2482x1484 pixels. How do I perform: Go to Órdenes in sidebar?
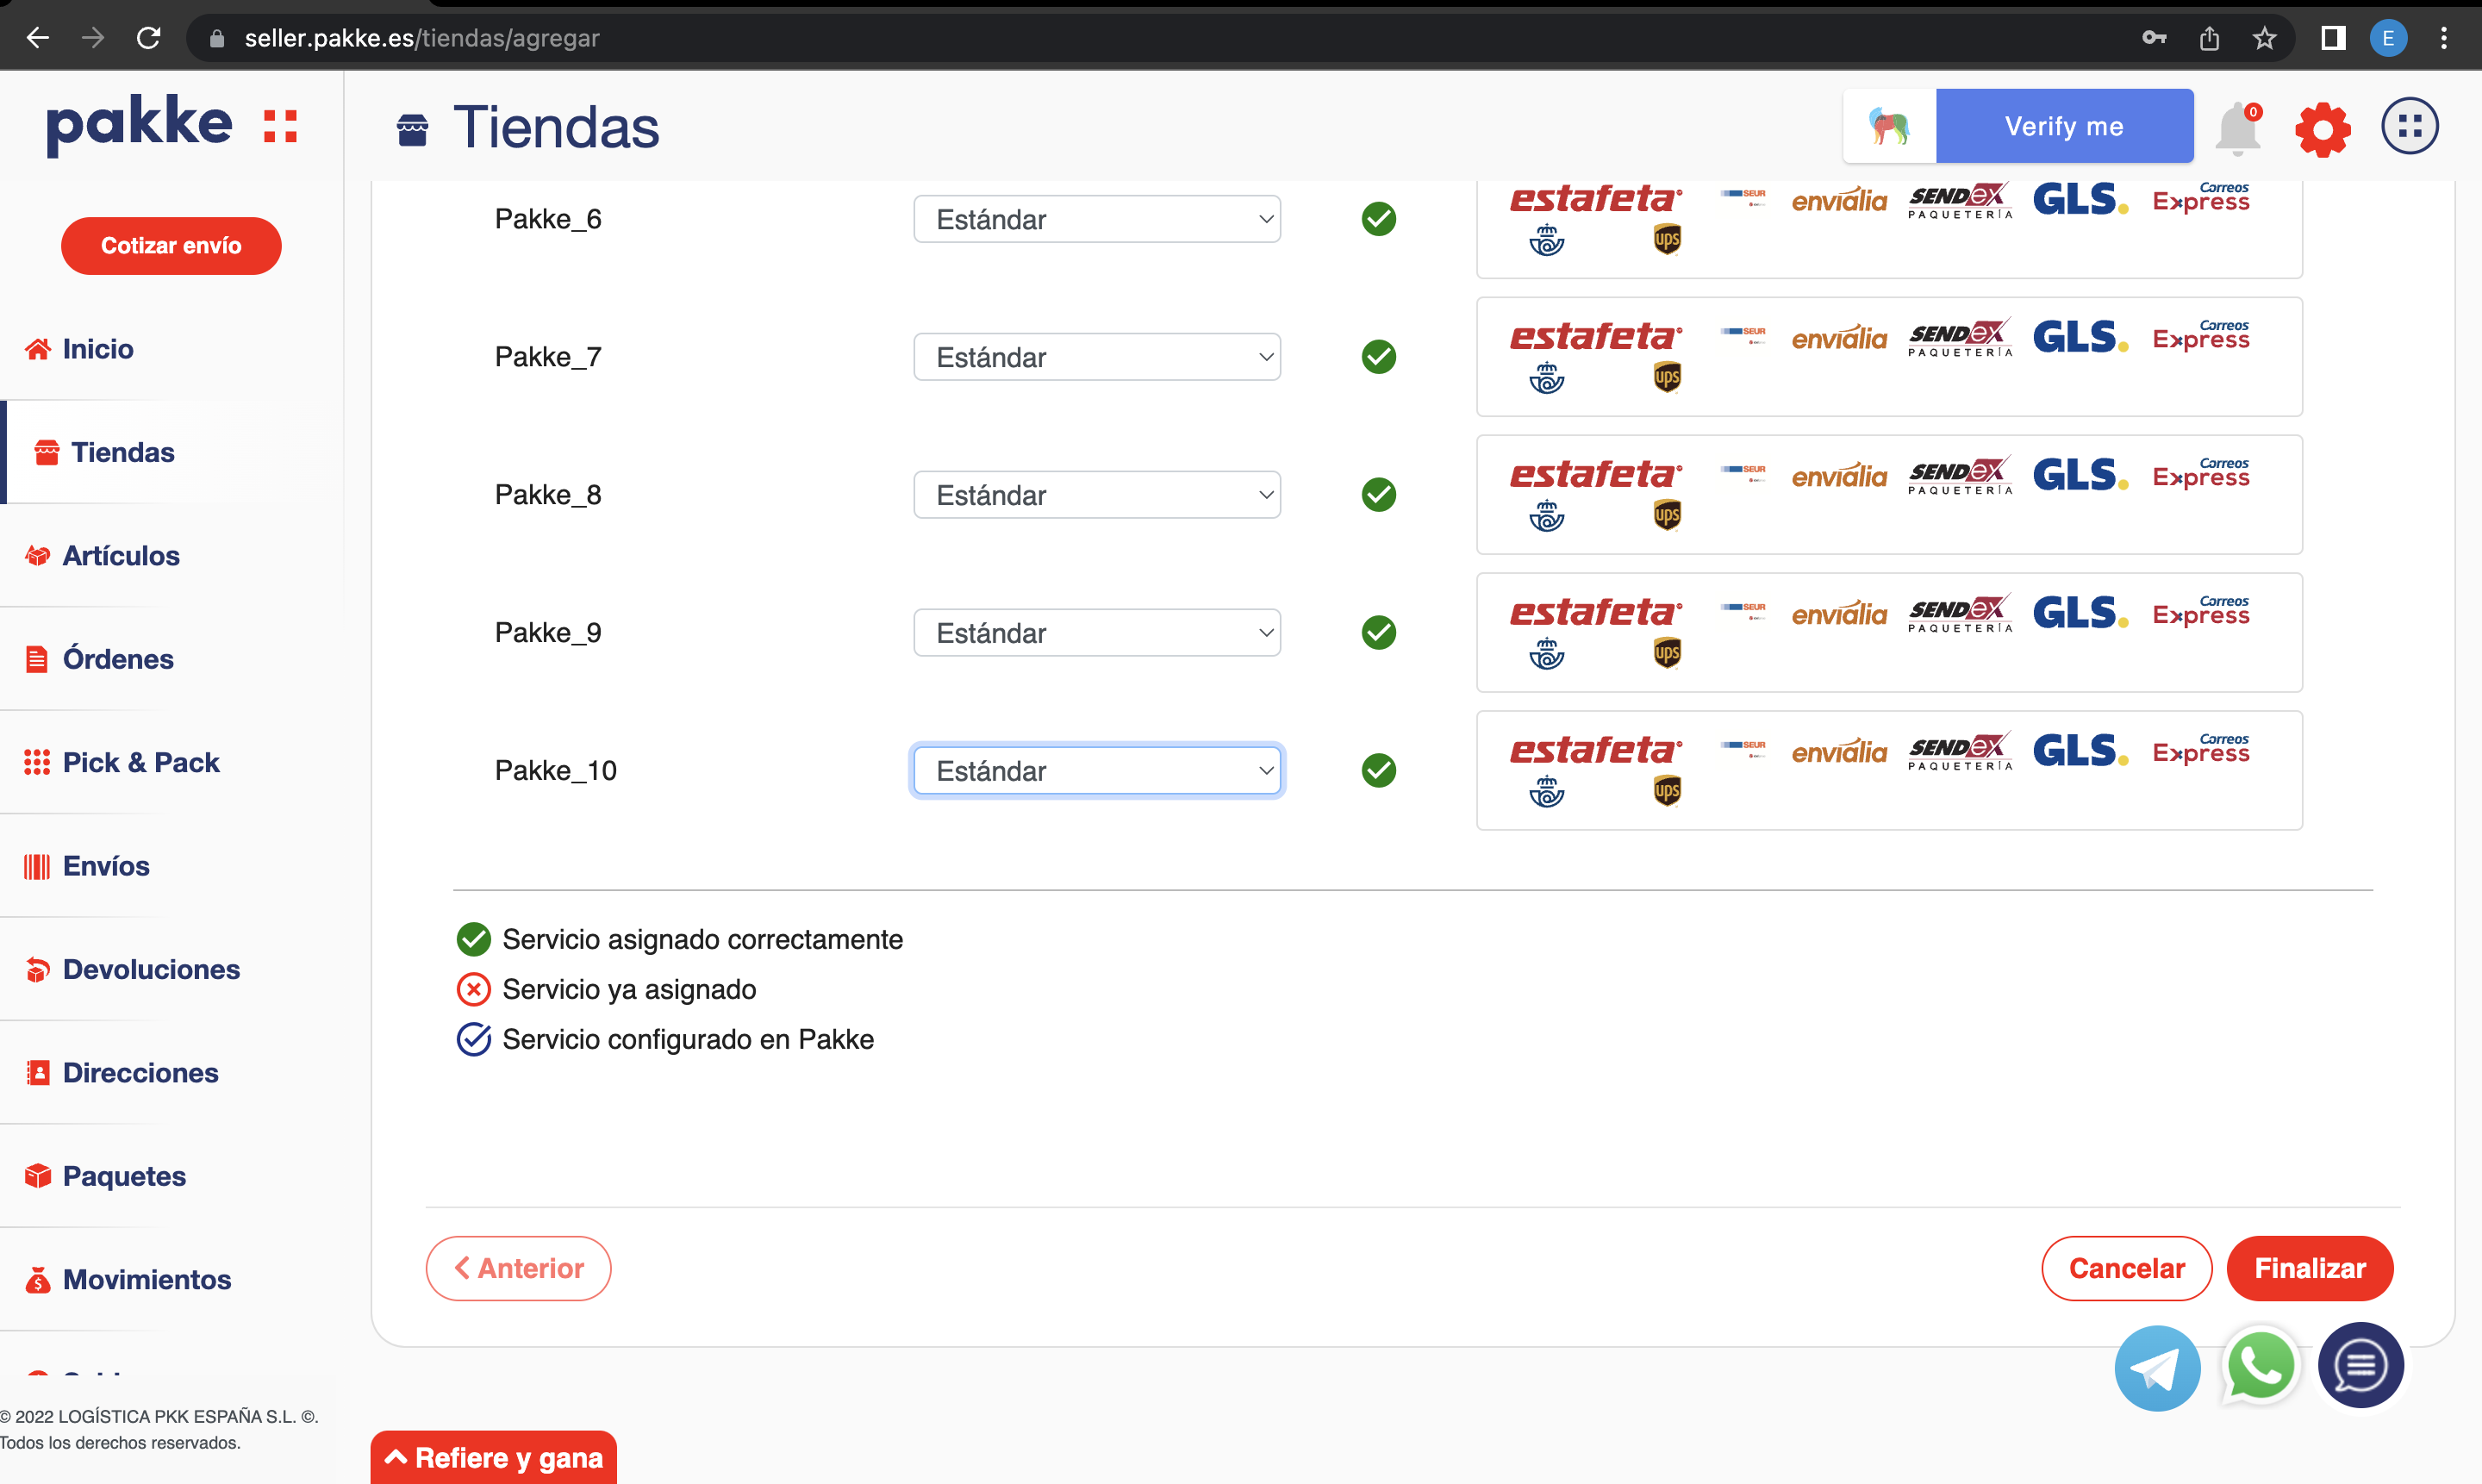pyautogui.click(x=117, y=659)
